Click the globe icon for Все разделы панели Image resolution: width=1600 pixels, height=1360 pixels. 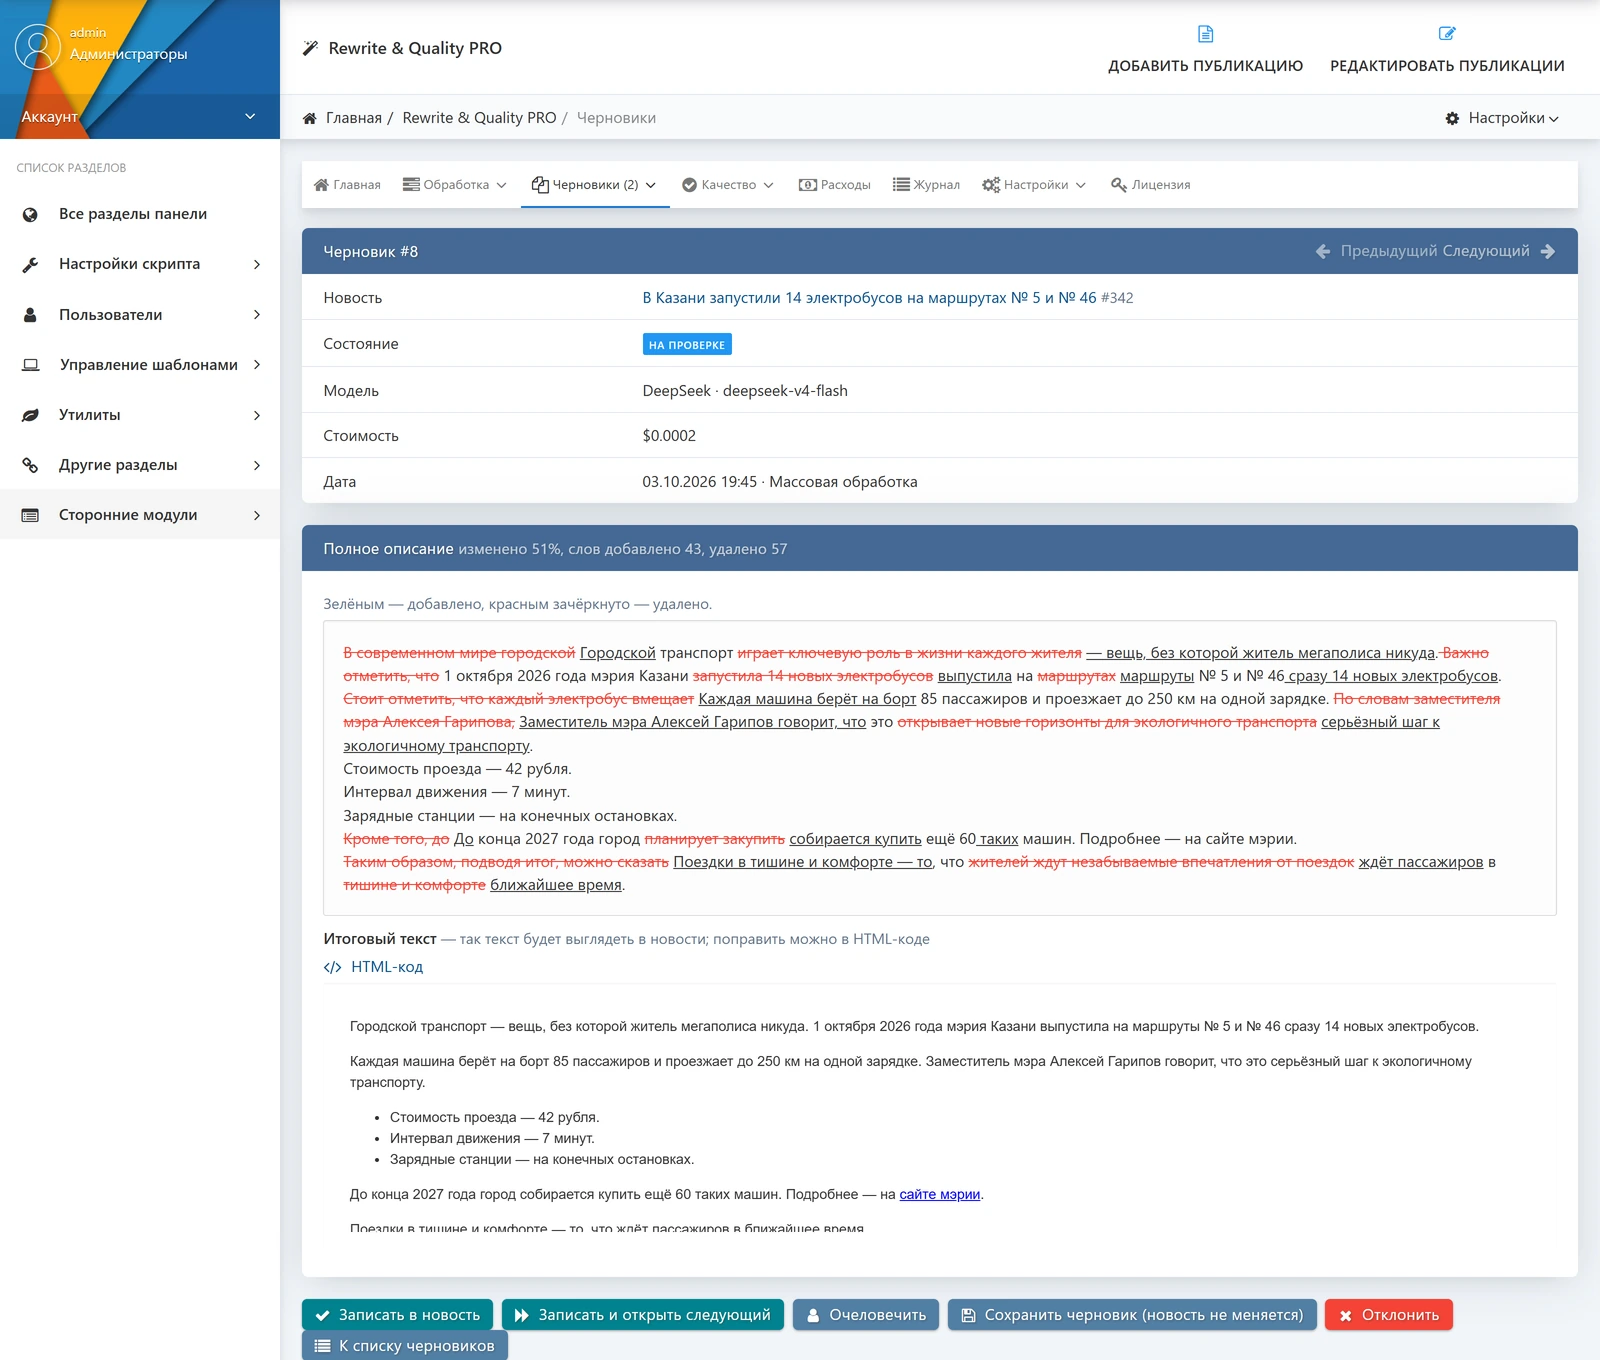pyautogui.click(x=30, y=214)
